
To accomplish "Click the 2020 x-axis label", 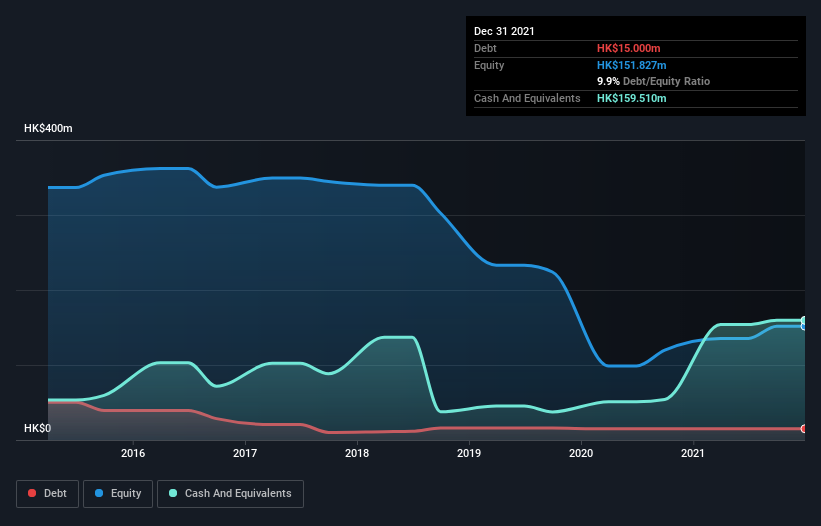I will coord(581,453).
